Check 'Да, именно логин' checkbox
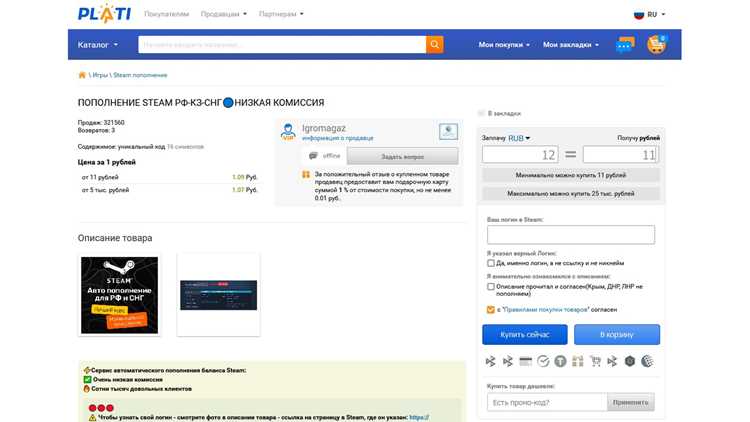 point(491,263)
